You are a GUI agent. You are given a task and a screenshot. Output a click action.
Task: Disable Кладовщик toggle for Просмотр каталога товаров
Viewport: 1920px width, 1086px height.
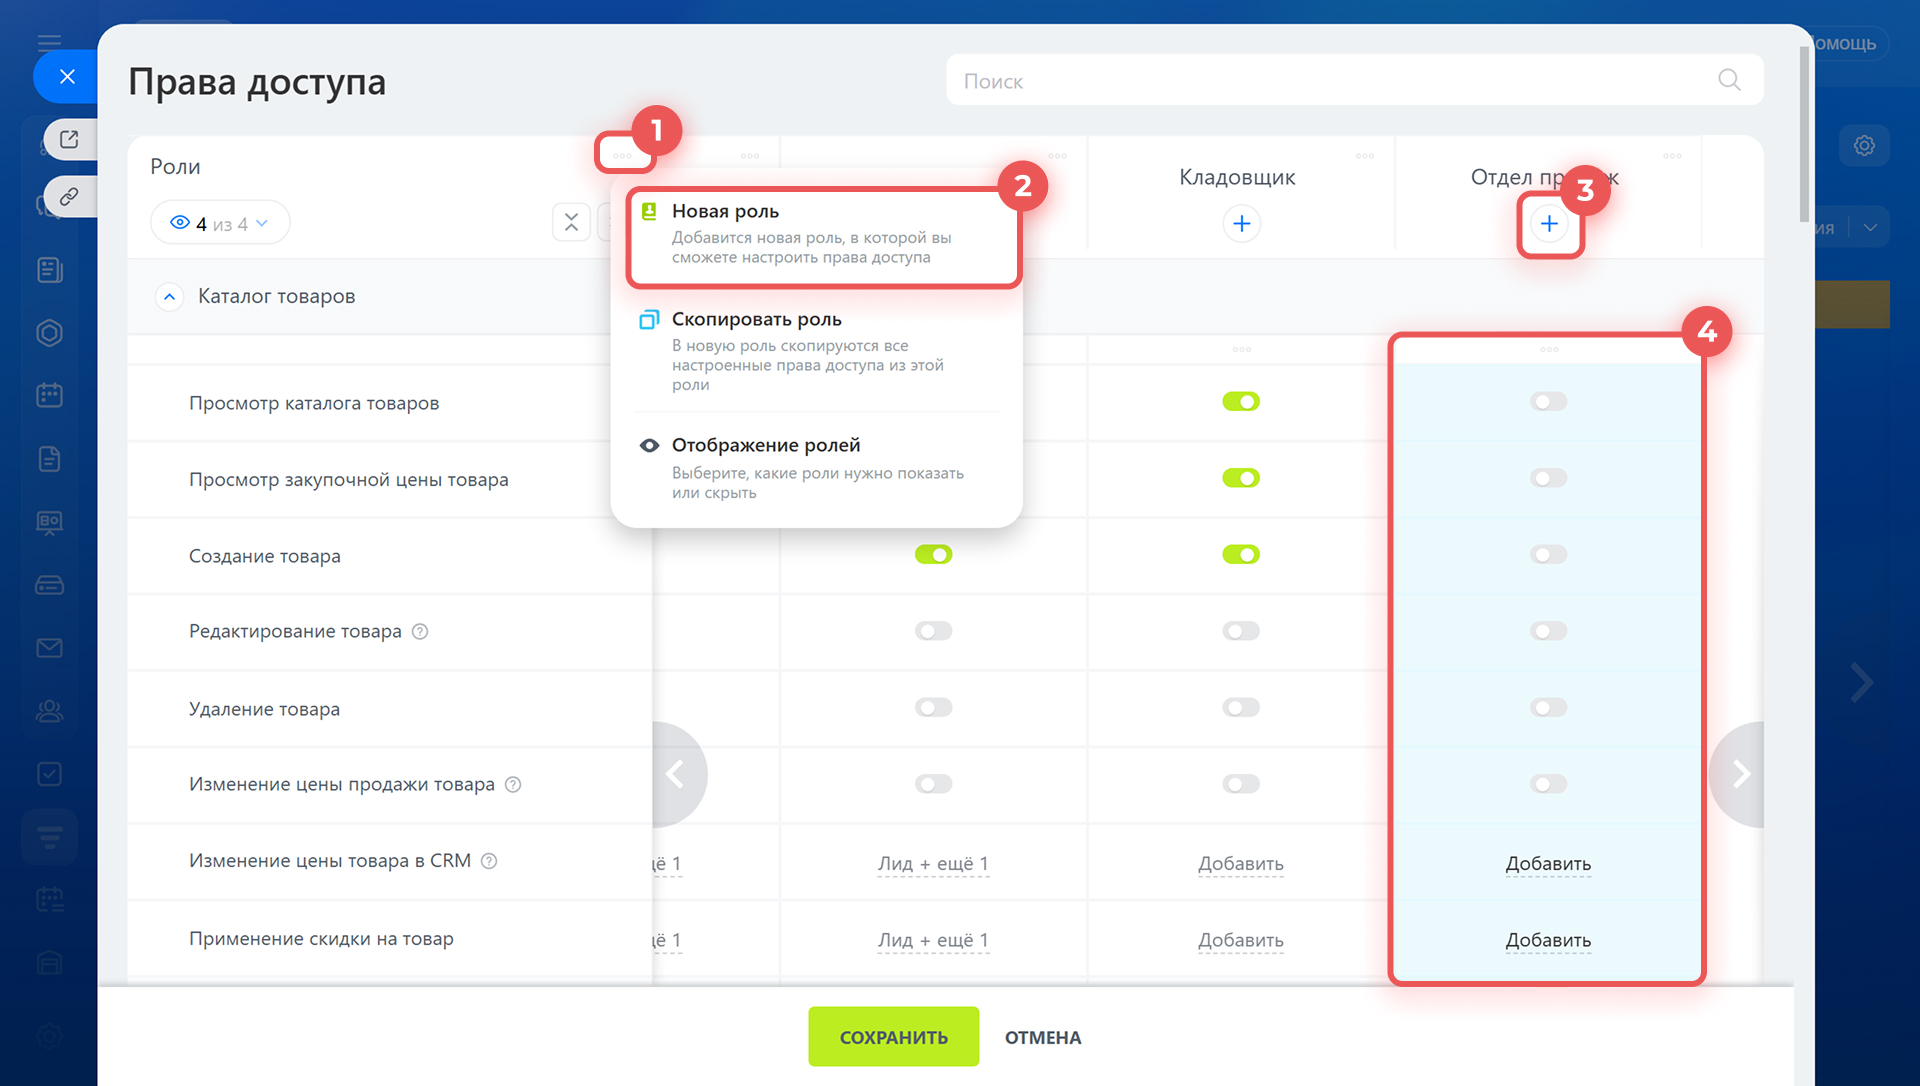coord(1241,402)
